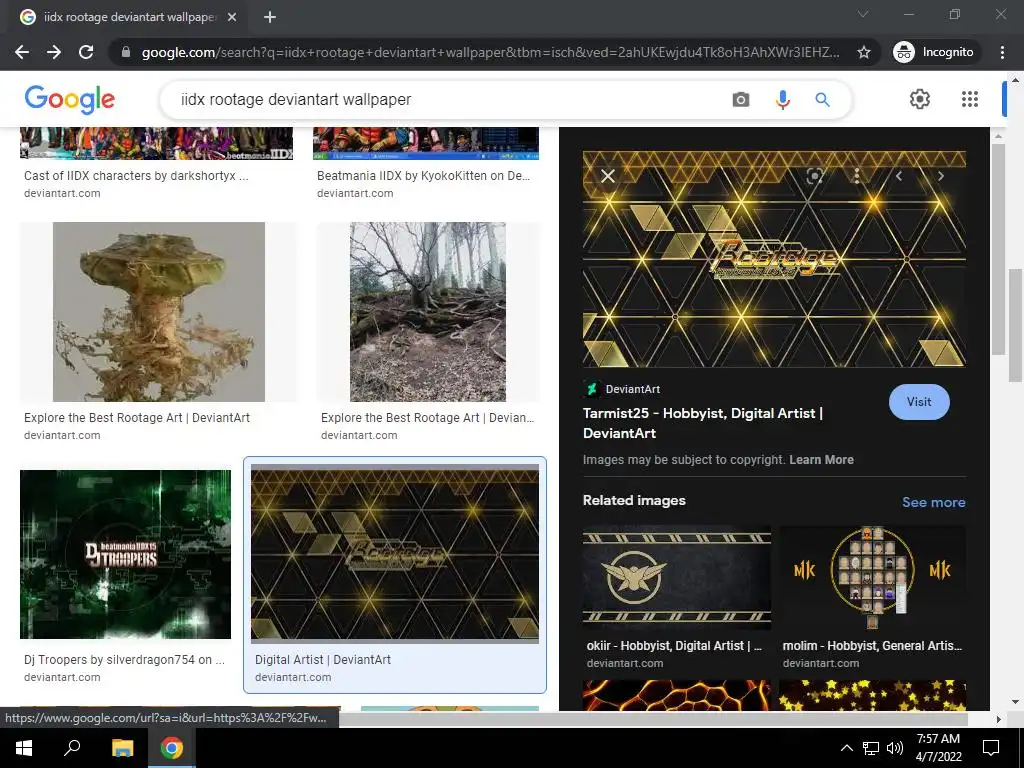This screenshot has width=1024, height=768.
Task: Click the Google logo
Action: click(x=70, y=99)
